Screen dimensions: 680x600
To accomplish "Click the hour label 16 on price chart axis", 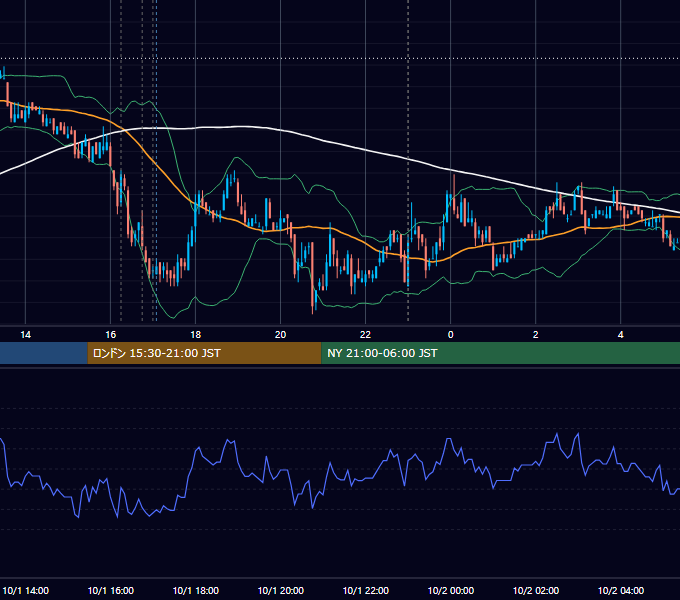I will (111, 335).
